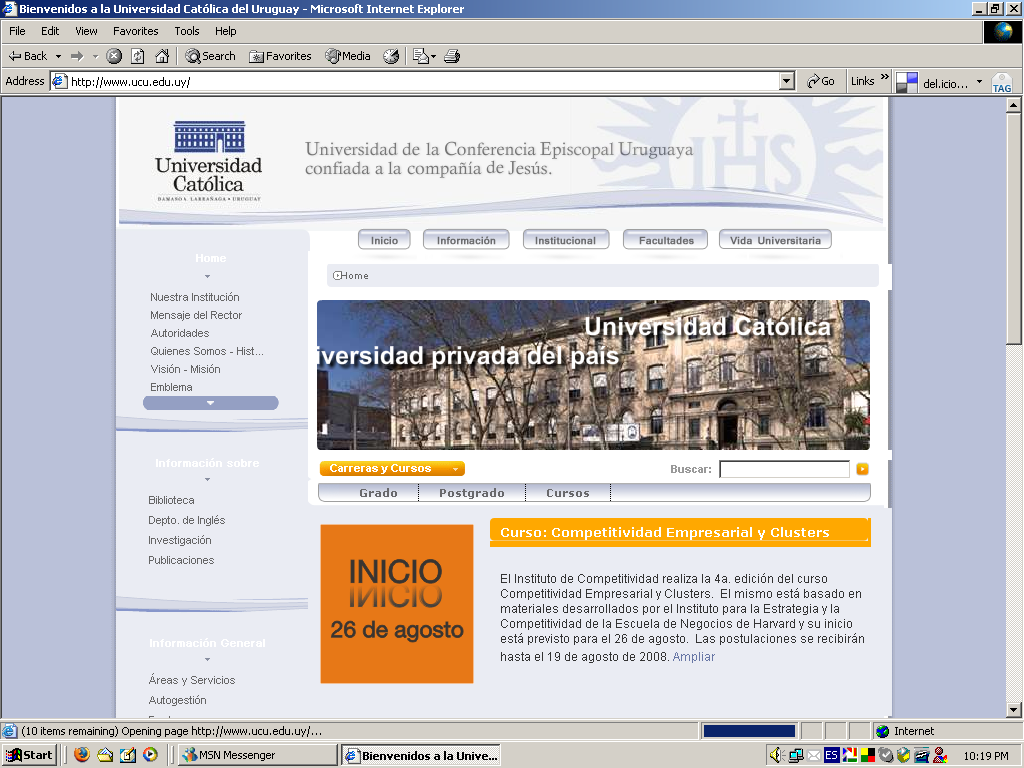
Task: Expand the Home sidebar menu with the blue arrow bar
Action: (210, 403)
